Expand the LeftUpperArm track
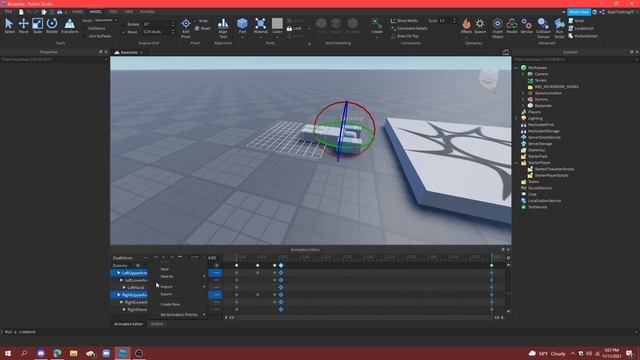Viewport: 640px width, 360px height. pos(118,273)
